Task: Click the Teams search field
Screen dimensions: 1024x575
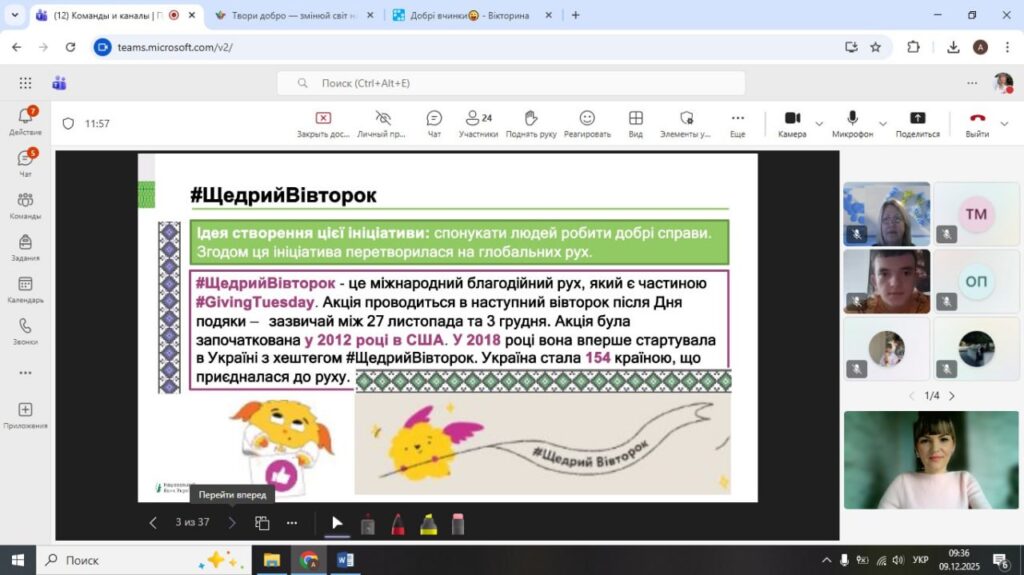Action: (x=510, y=83)
